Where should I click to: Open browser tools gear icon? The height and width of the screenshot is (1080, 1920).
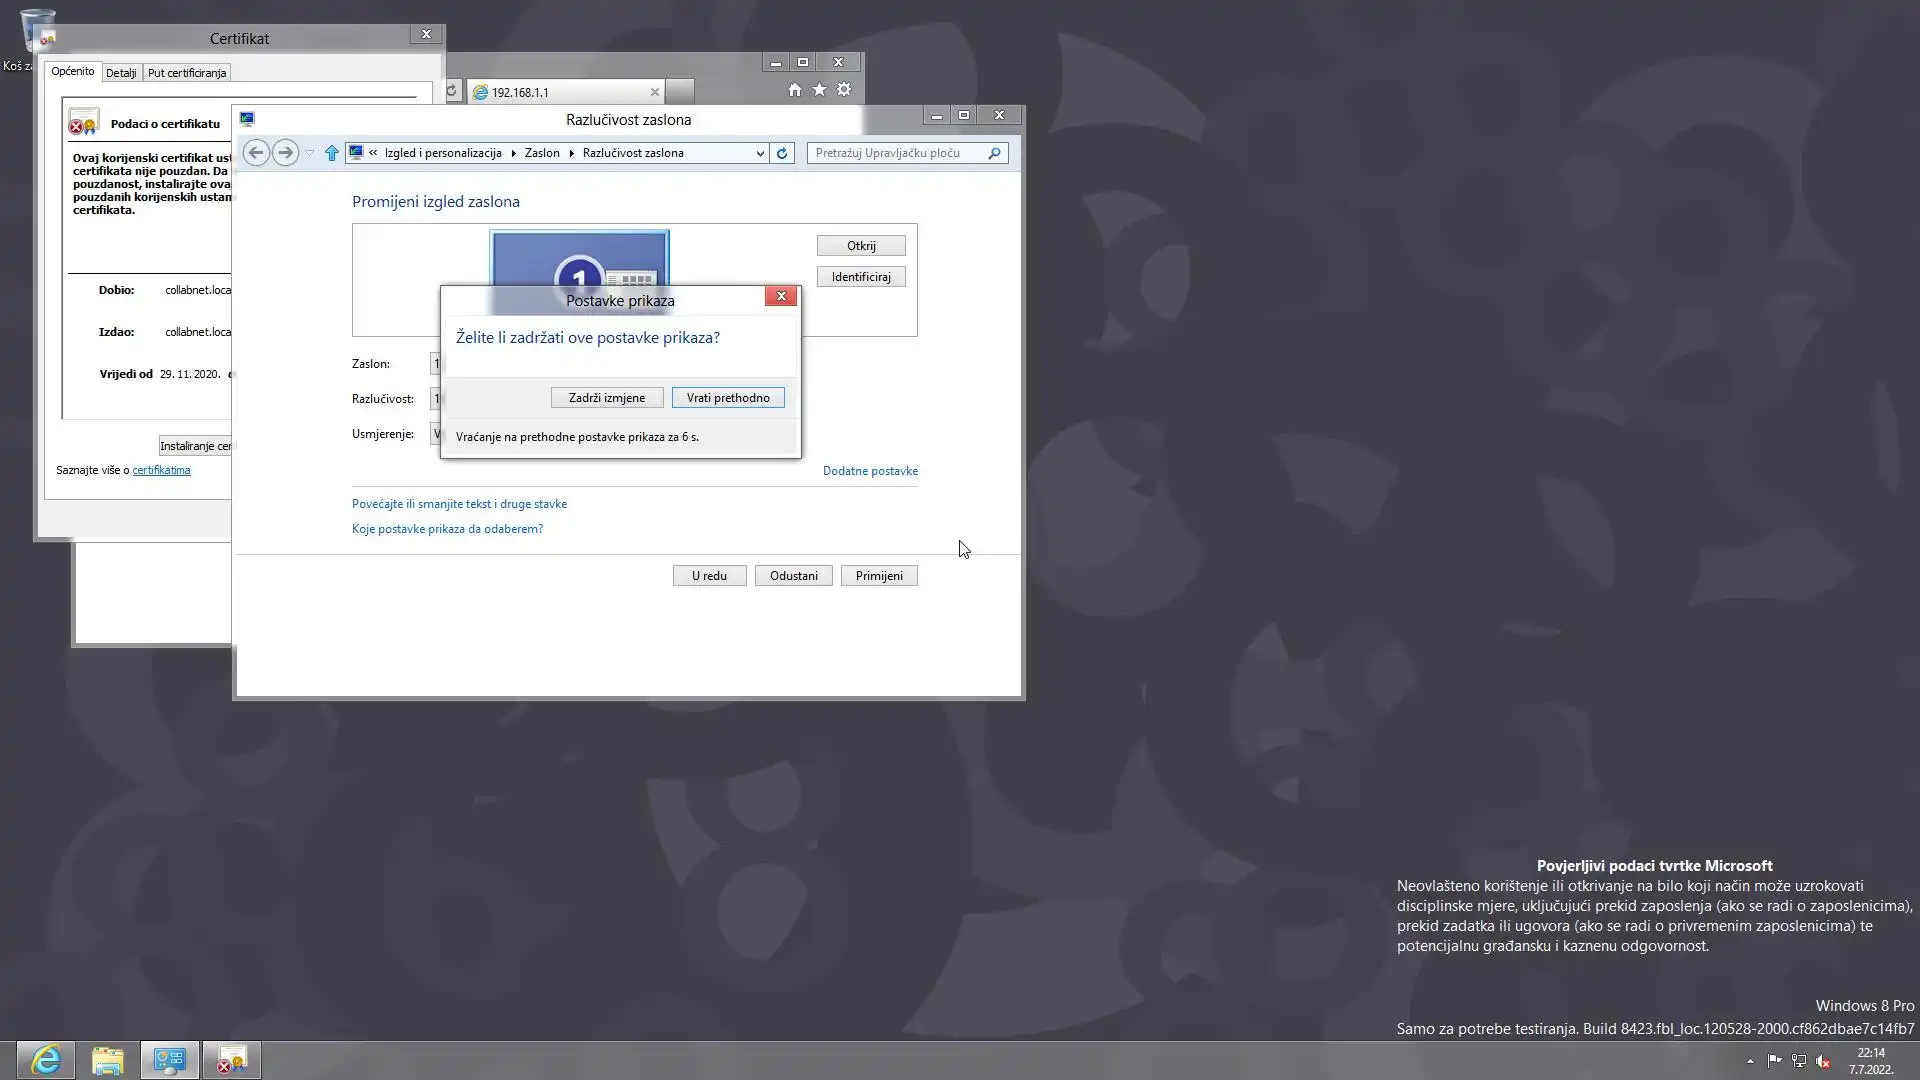pos(844,90)
